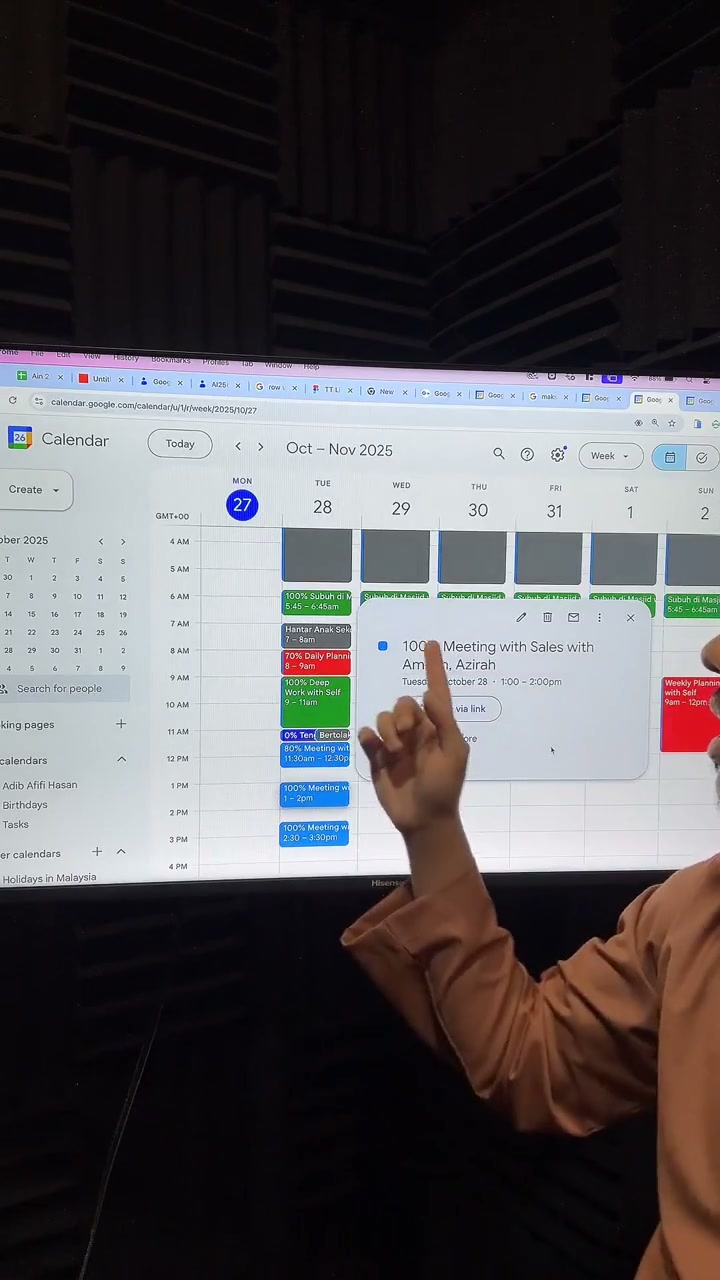The height and width of the screenshot is (1280, 720).
Task: Close the event details popup
Action: 630,617
